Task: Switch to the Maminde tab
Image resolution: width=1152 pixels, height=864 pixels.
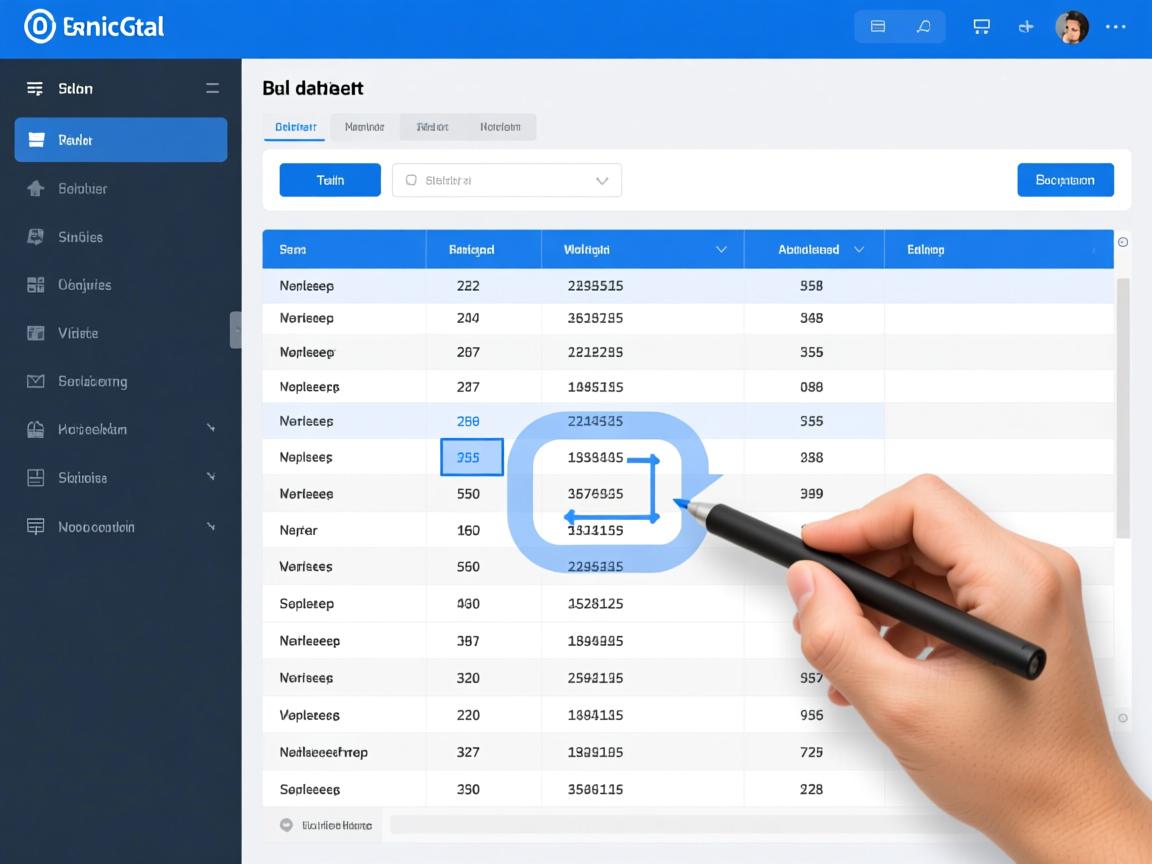Action: pos(364,127)
